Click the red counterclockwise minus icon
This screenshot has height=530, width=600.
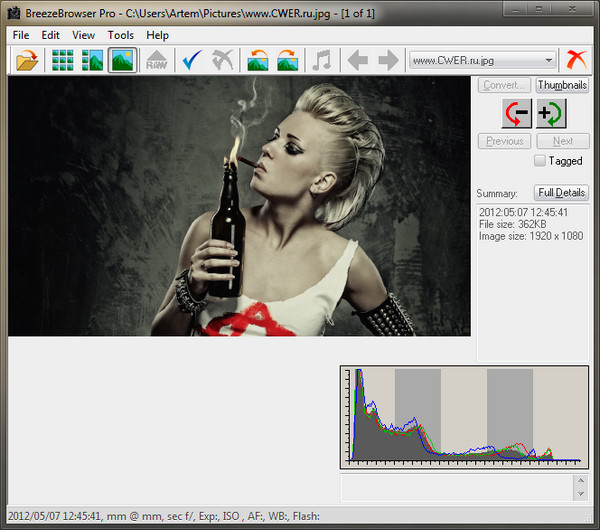(x=517, y=113)
